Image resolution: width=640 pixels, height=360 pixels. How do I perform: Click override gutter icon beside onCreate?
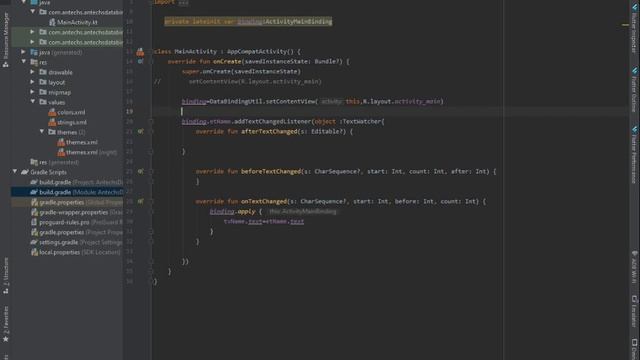[x=140, y=62]
